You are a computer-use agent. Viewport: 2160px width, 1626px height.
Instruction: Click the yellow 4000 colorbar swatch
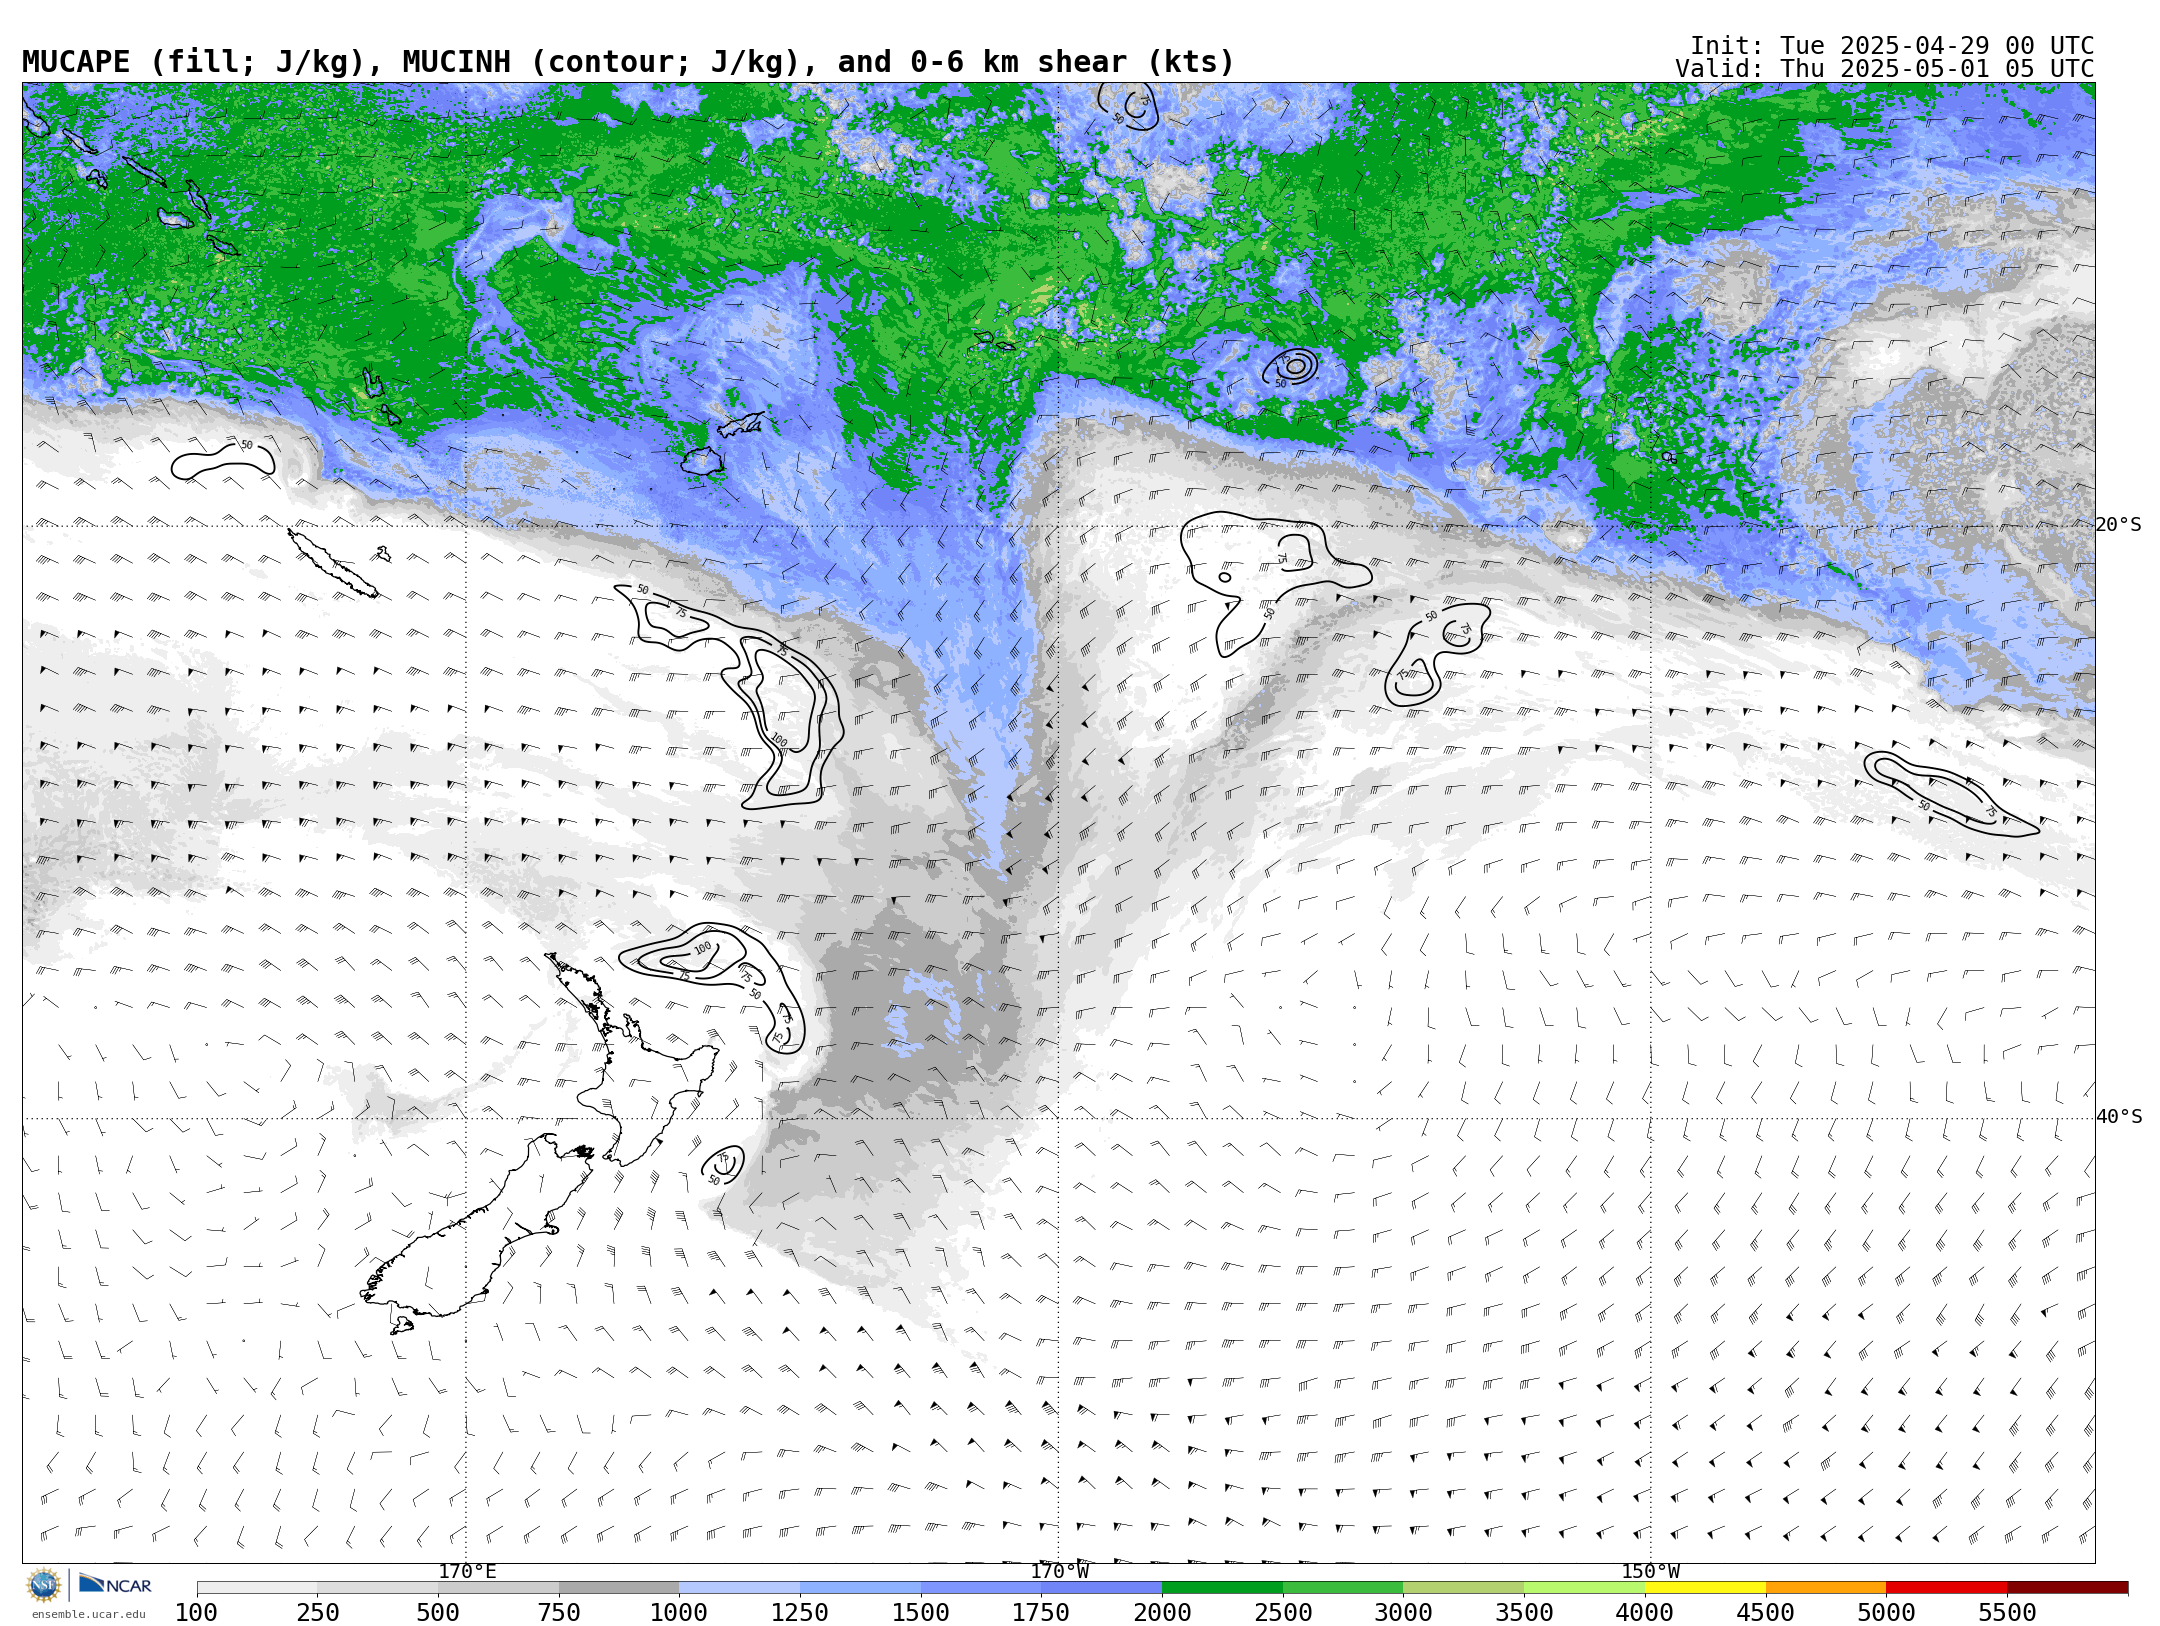tap(1705, 1587)
